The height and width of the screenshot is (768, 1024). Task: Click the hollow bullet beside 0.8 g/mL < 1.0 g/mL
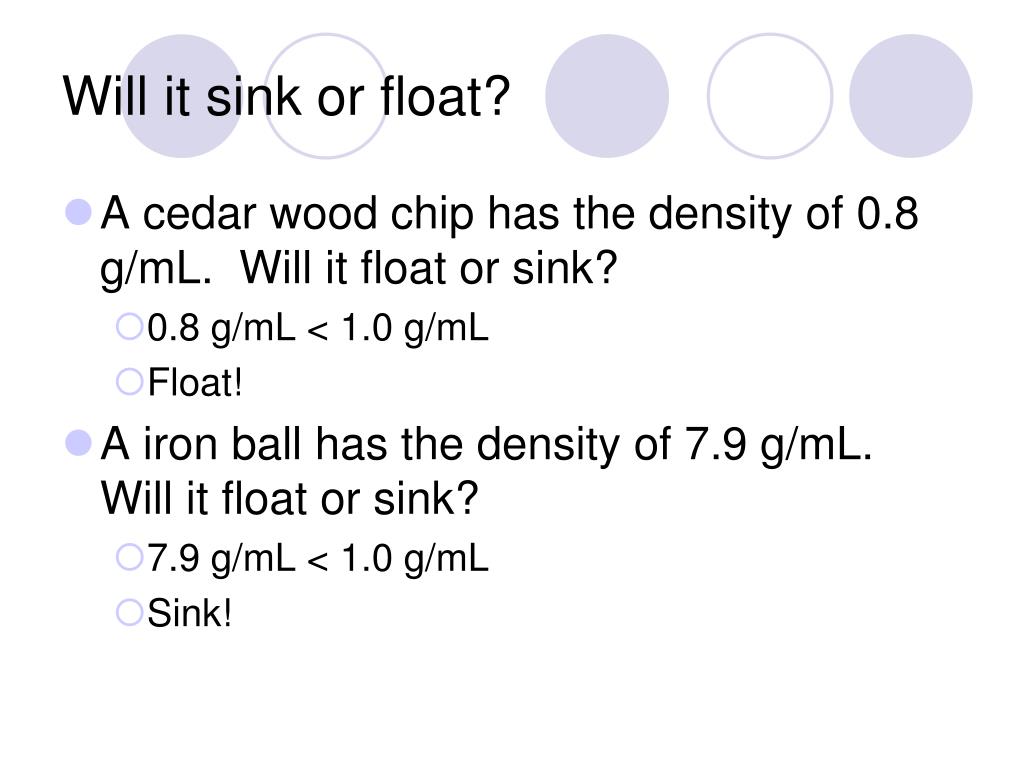click(x=129, y=326)
